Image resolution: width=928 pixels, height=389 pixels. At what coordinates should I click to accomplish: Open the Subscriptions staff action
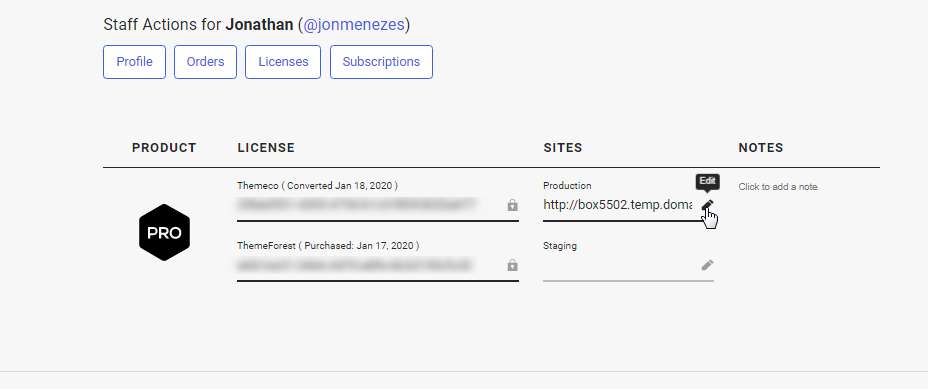point(381,62)
